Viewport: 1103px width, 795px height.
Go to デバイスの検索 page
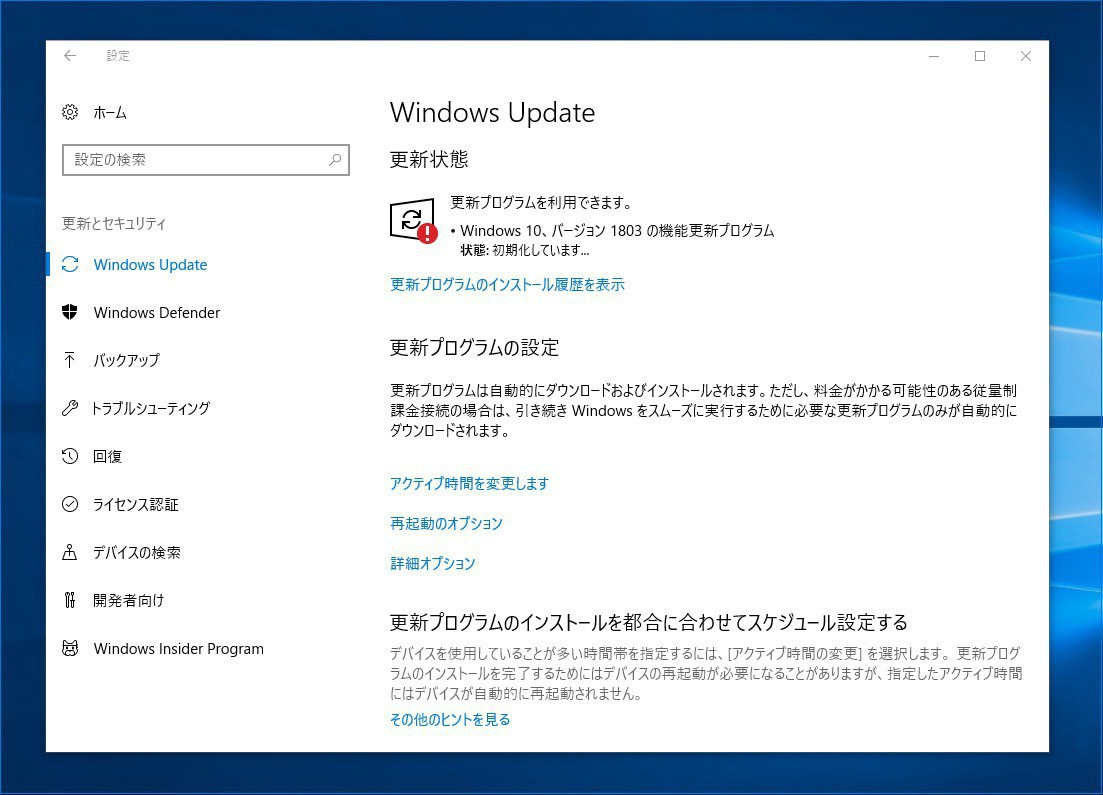click(x=137, y=552)
